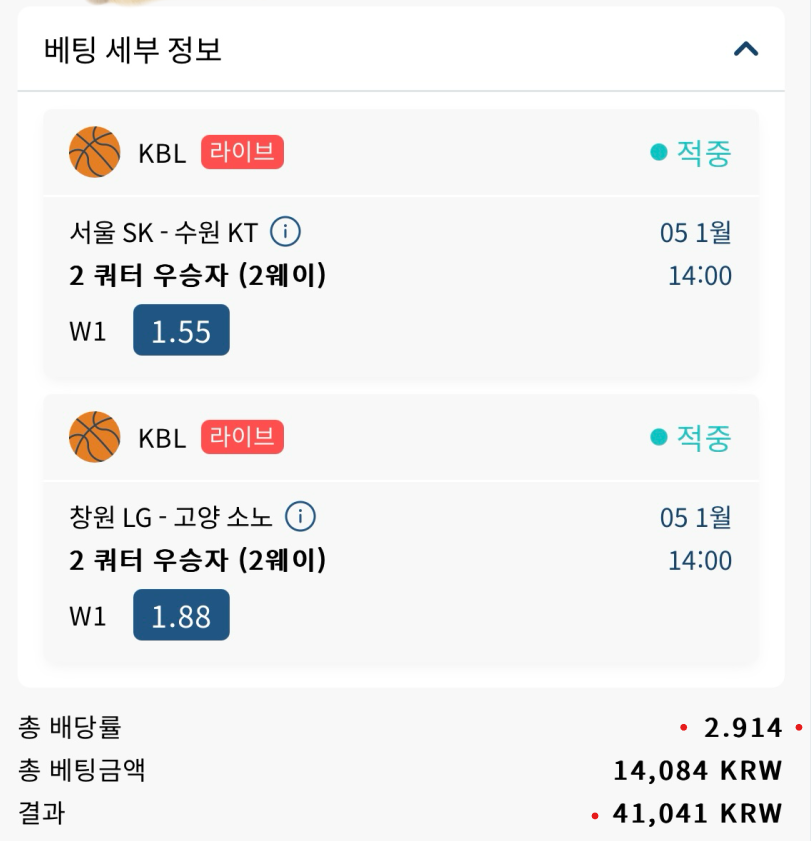Open the 서울 SK - 수원 KT match

[164, 233]
